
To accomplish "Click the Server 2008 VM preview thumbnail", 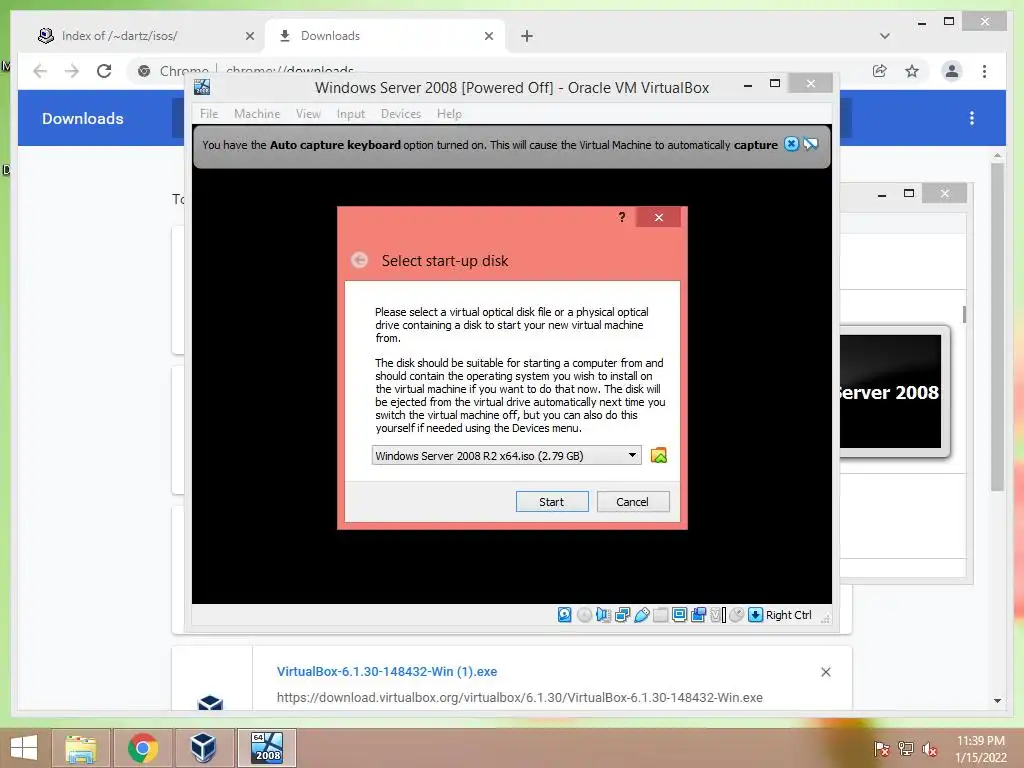I will [891, 391].
